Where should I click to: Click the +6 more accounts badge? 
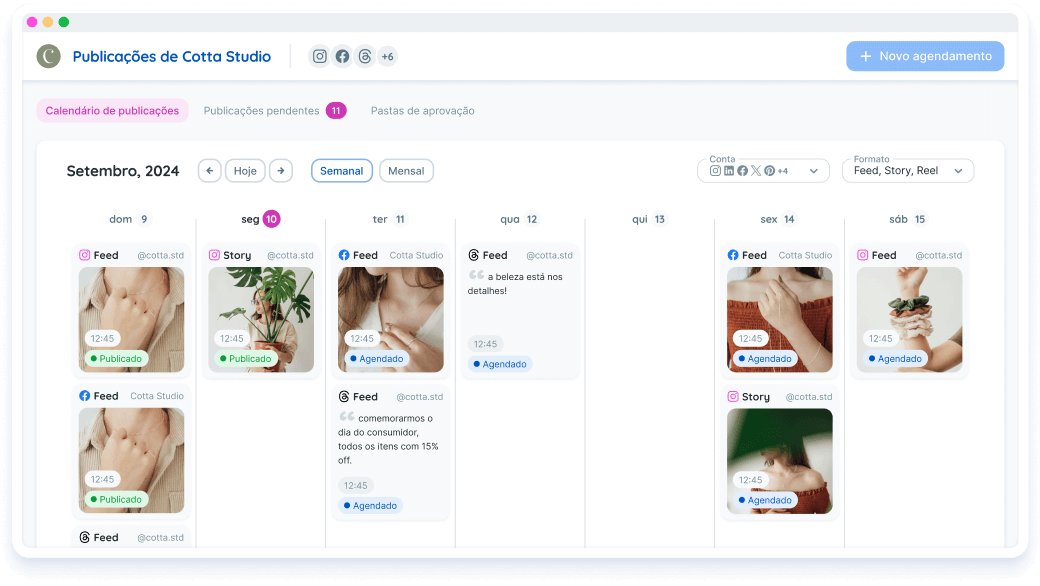[x=387, y=57]
